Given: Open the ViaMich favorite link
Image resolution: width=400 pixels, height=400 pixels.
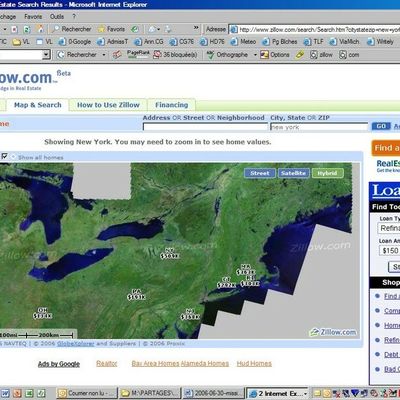Looking at the screenshot, I should (344, 42).
